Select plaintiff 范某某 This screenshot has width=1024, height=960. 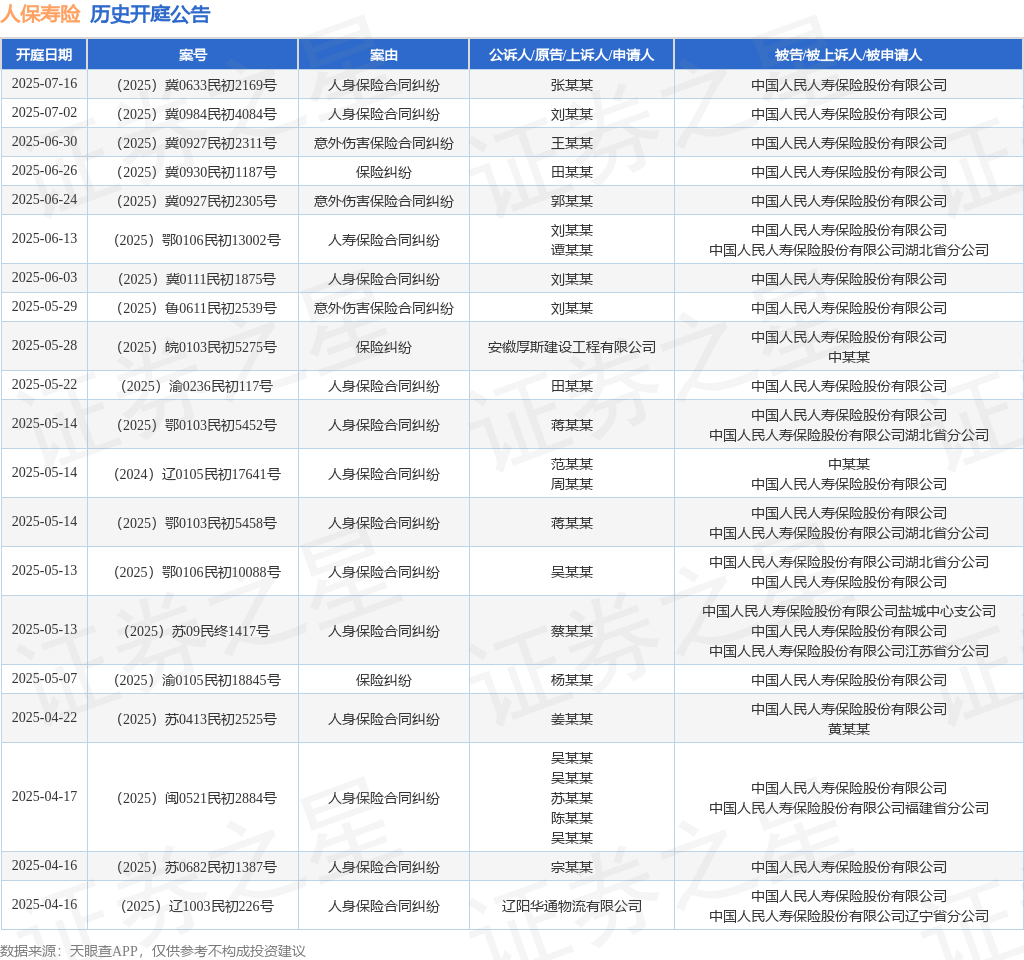click(x=571, y=464)
